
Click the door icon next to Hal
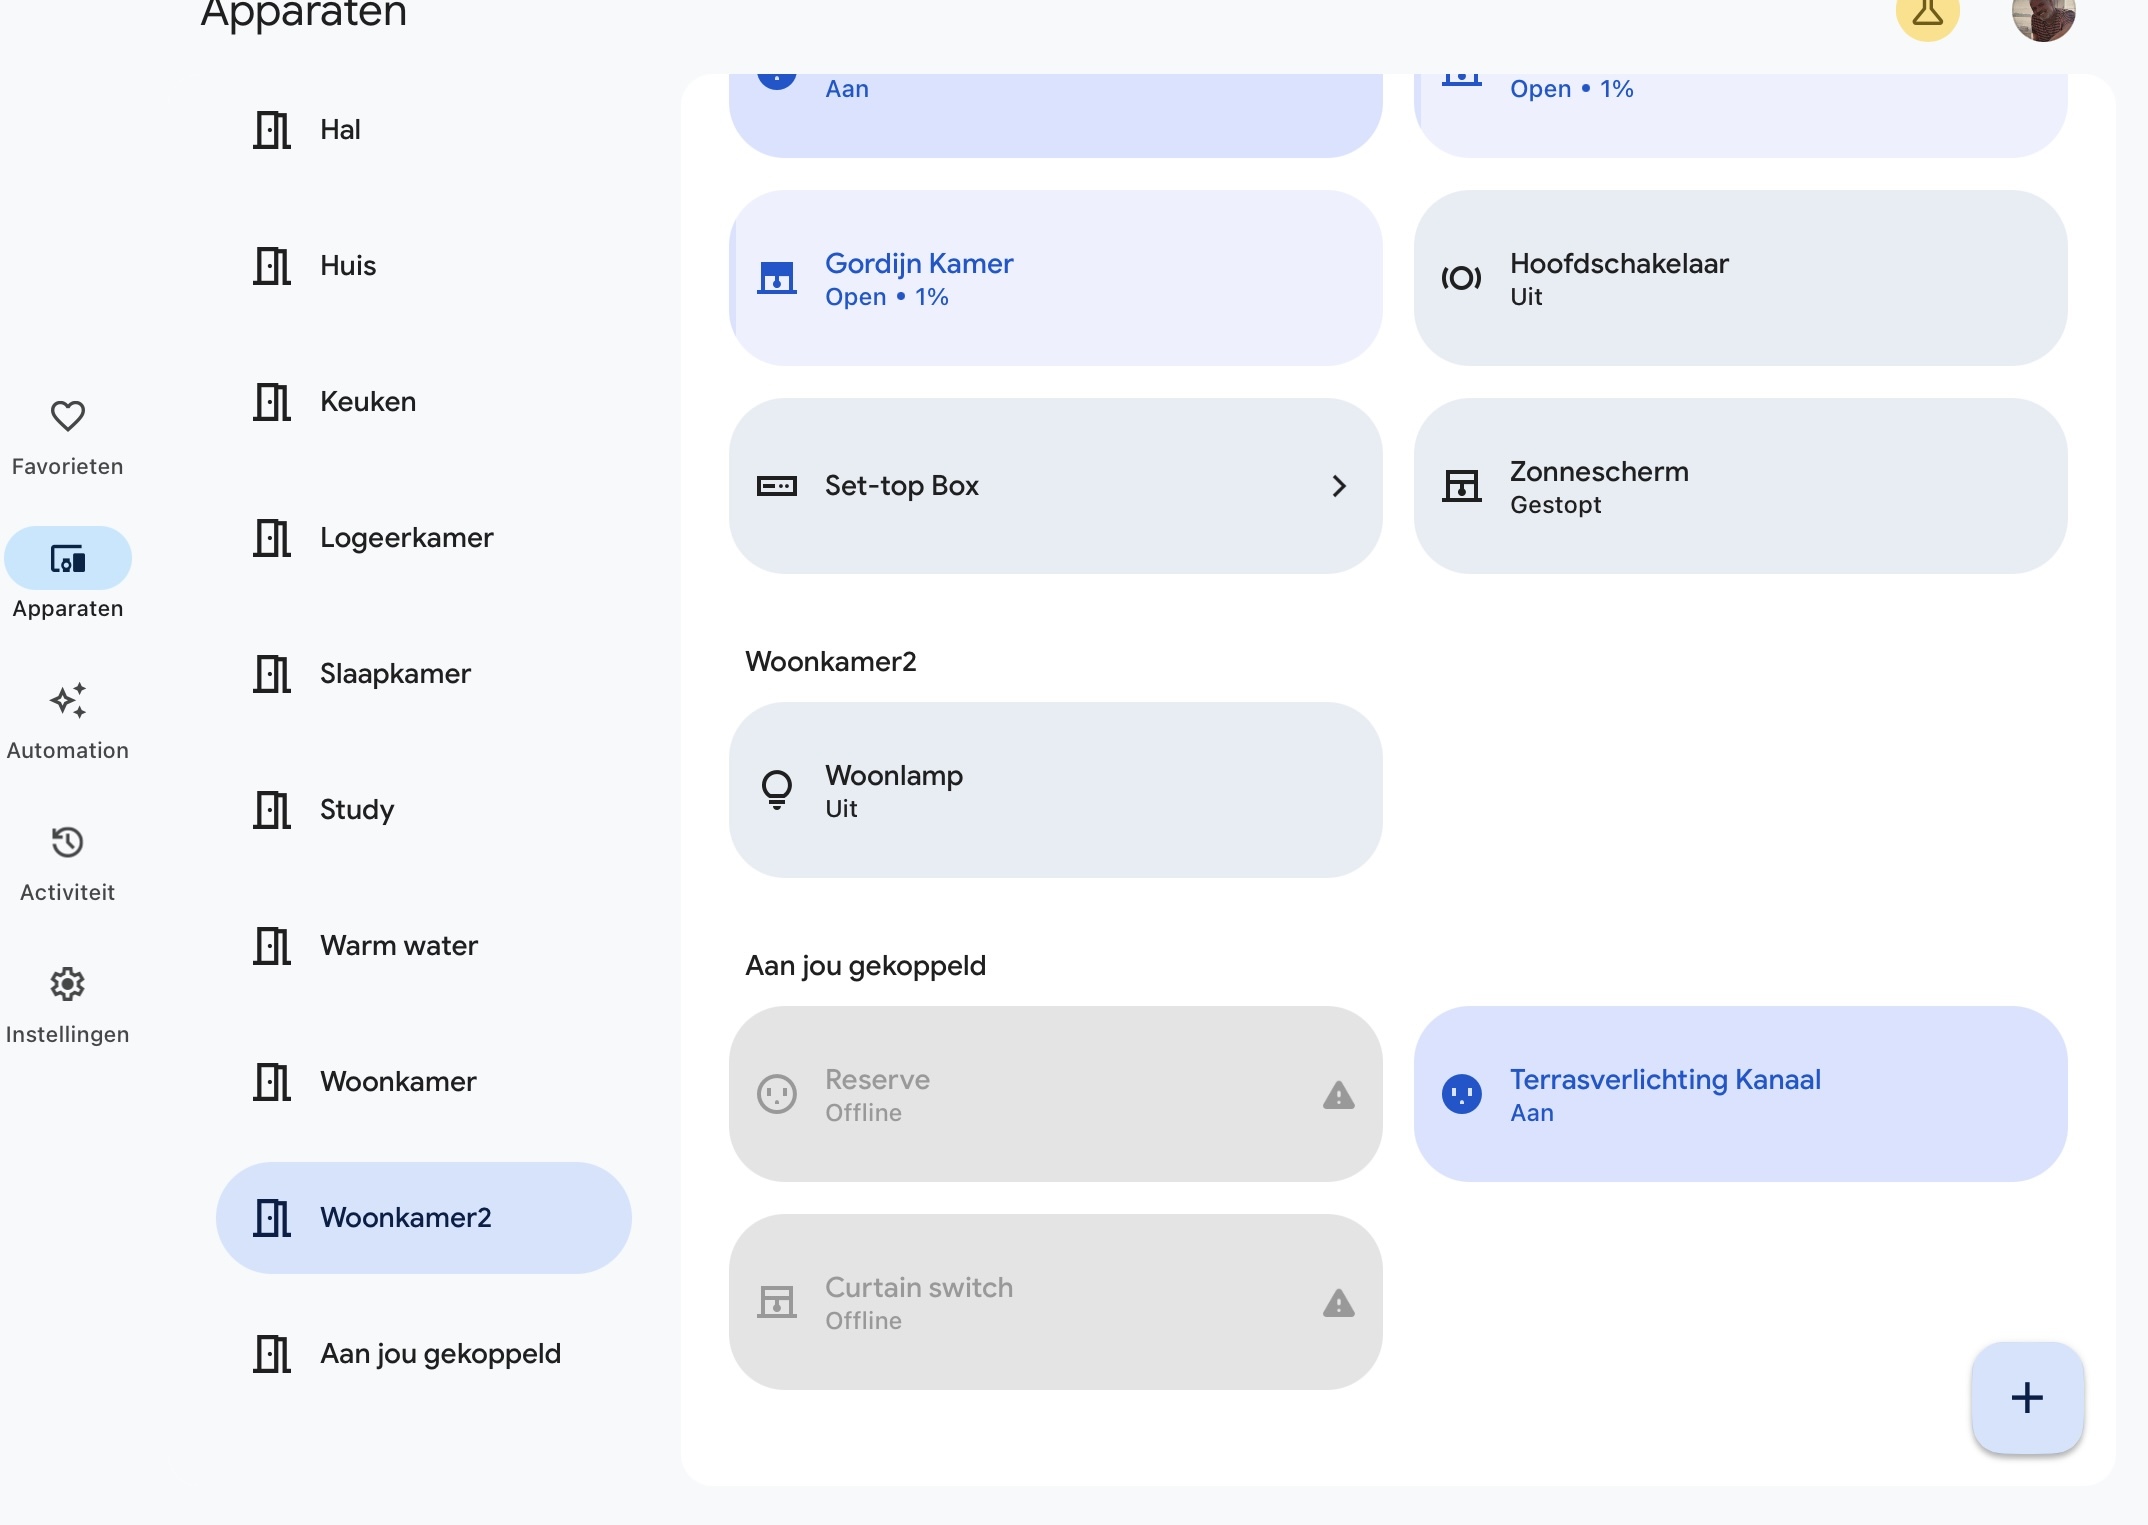click(272, 130)
